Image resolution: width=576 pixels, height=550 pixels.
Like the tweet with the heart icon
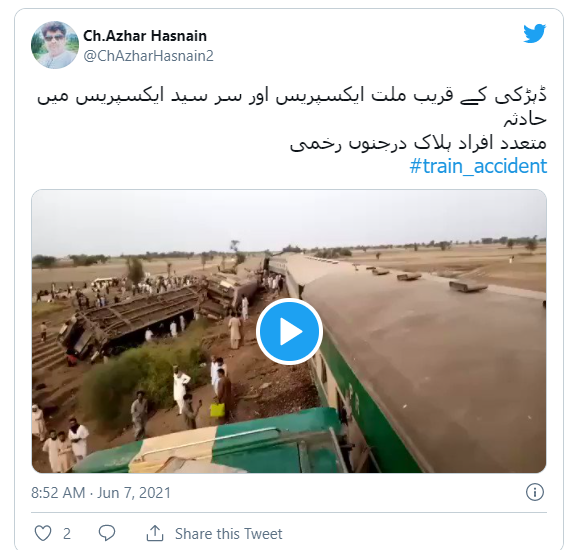43,533
